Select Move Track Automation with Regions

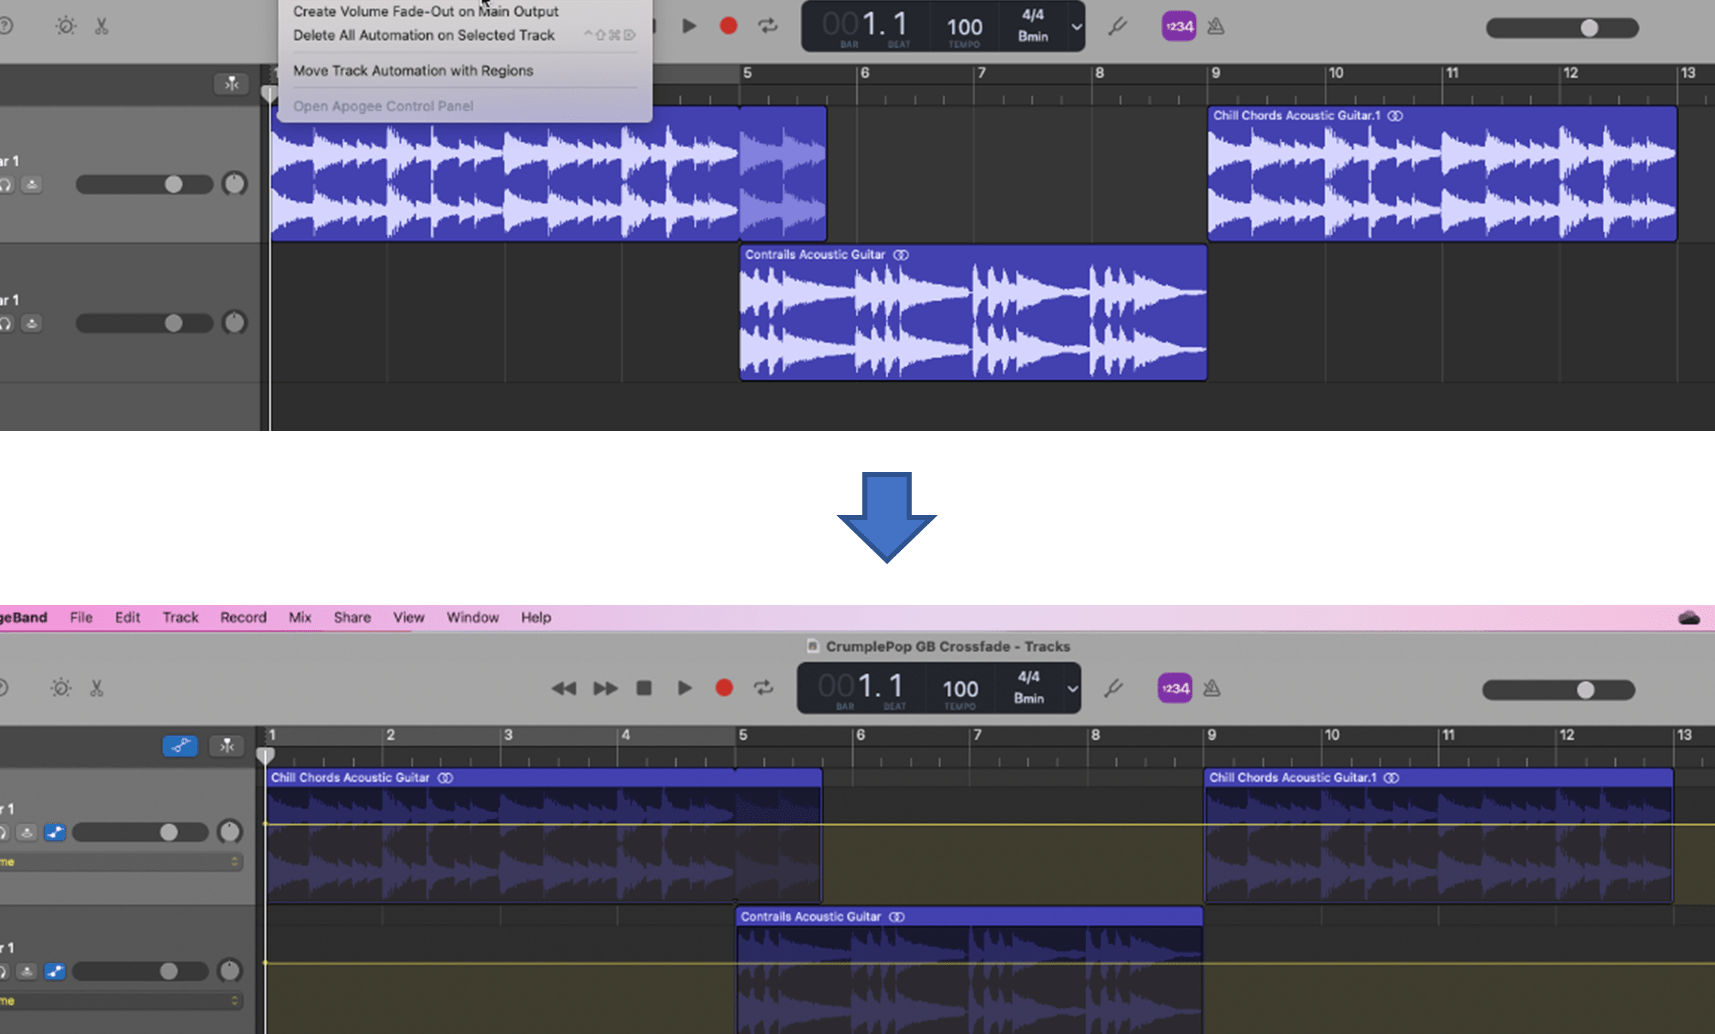click(412, 70)
